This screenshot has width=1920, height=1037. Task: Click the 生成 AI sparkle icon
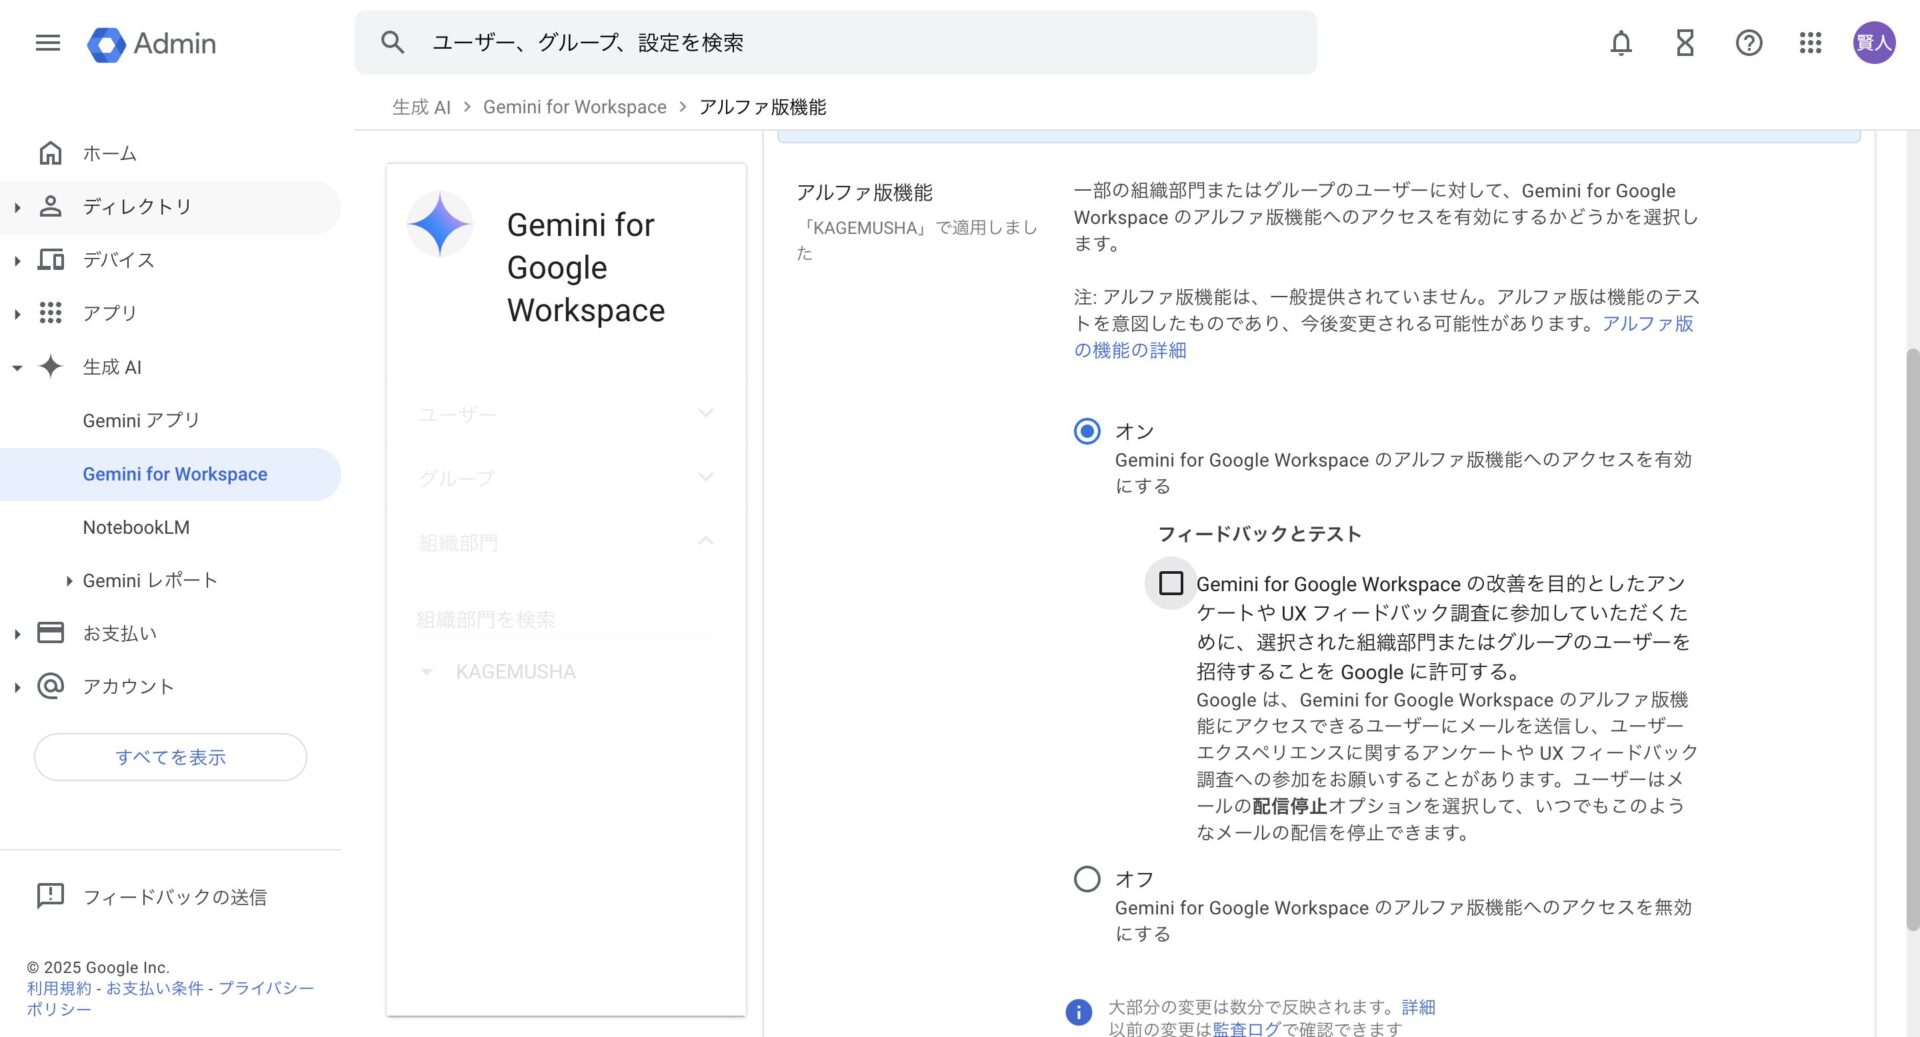(x=49, y=367)
